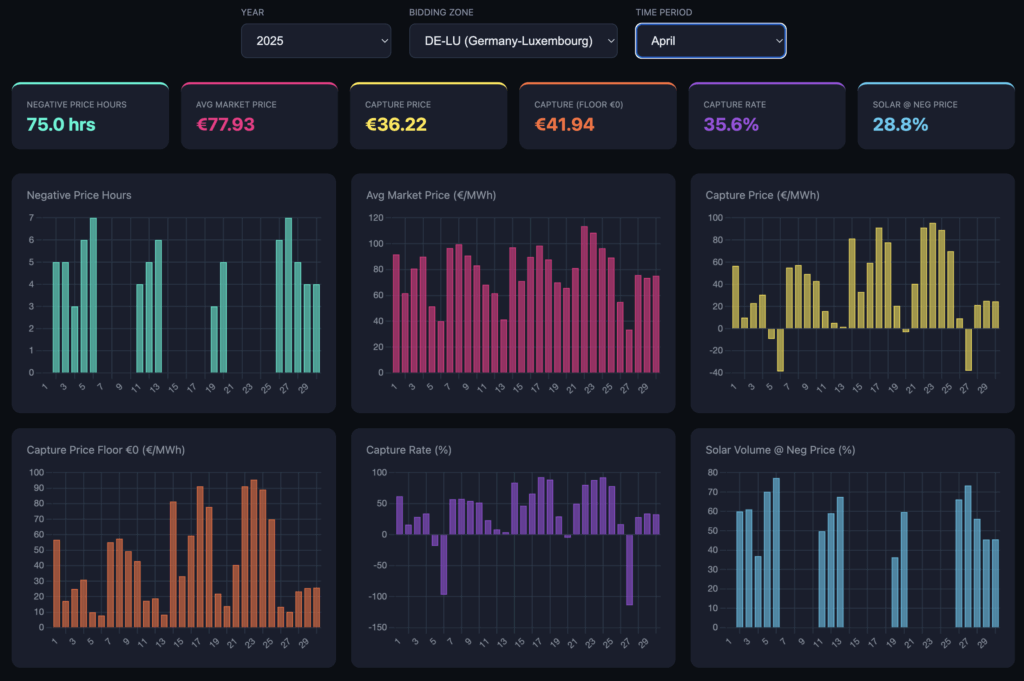Screen dimensions: 1024x681
Task: Click the day 27 tallest bar in Solar Volume chart
Action: click(x=968, y=557)
